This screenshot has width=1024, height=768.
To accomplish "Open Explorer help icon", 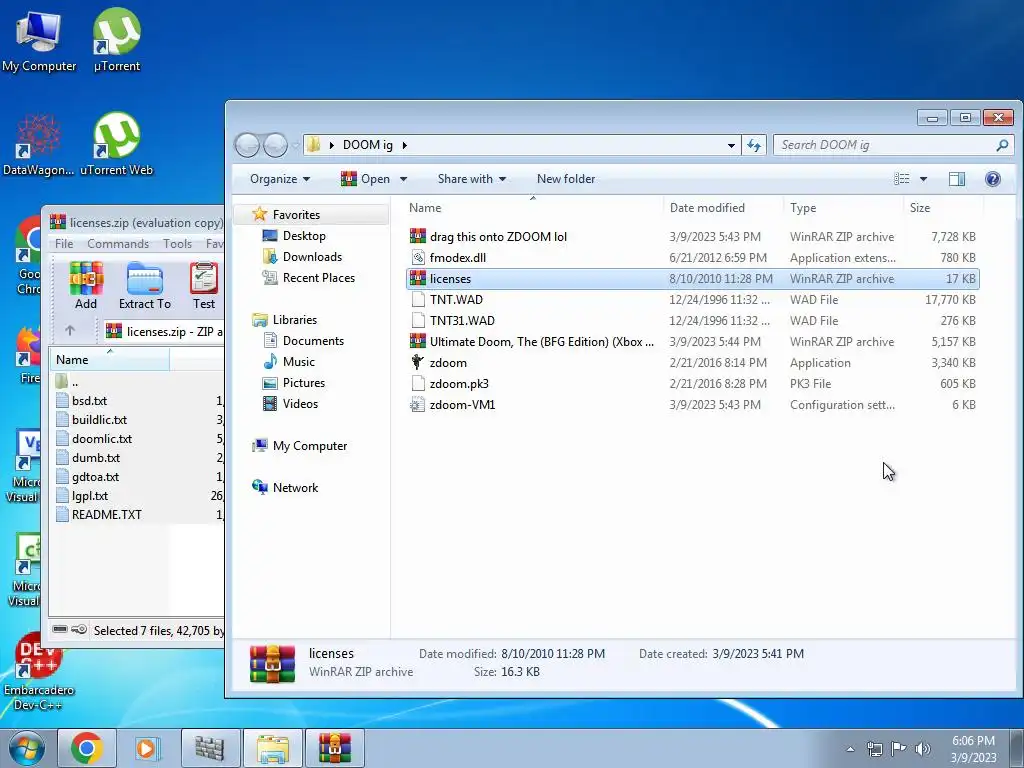I will pyautogui.click(x=993, y=179).
